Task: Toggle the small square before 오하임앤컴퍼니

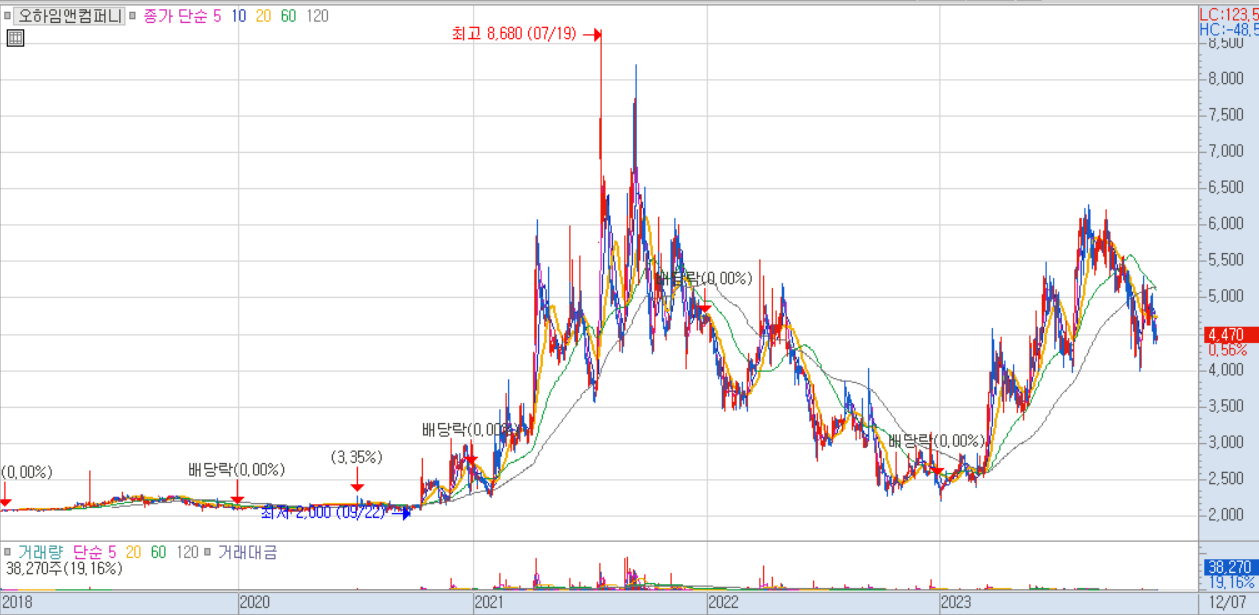Action: (5, 16)
